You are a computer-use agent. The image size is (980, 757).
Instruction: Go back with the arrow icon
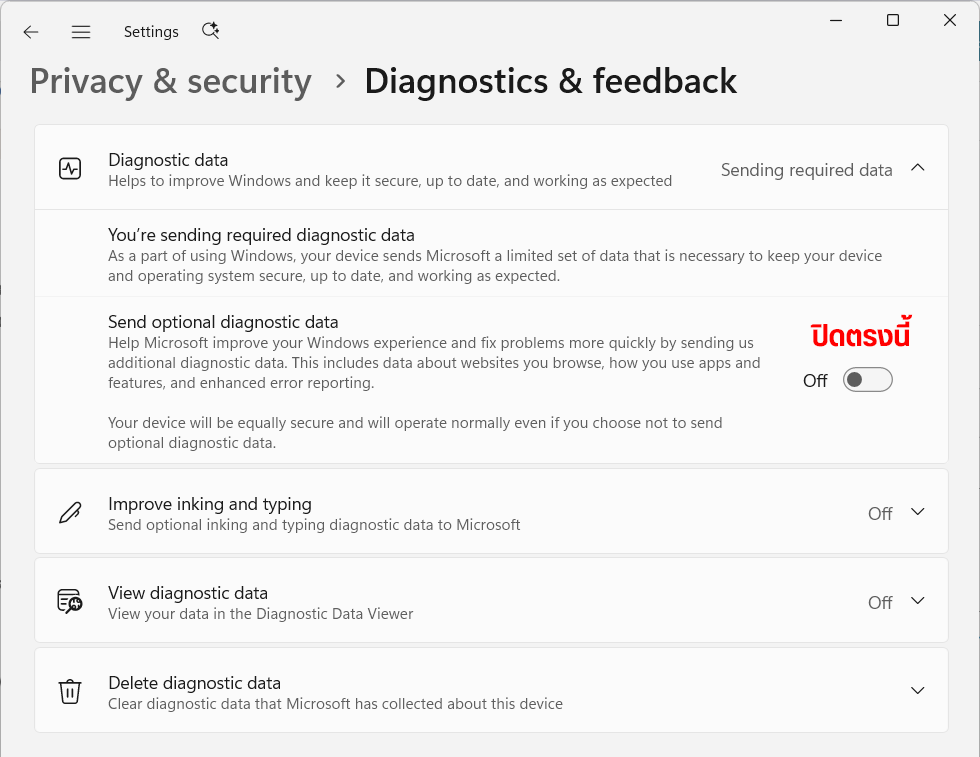31,32
